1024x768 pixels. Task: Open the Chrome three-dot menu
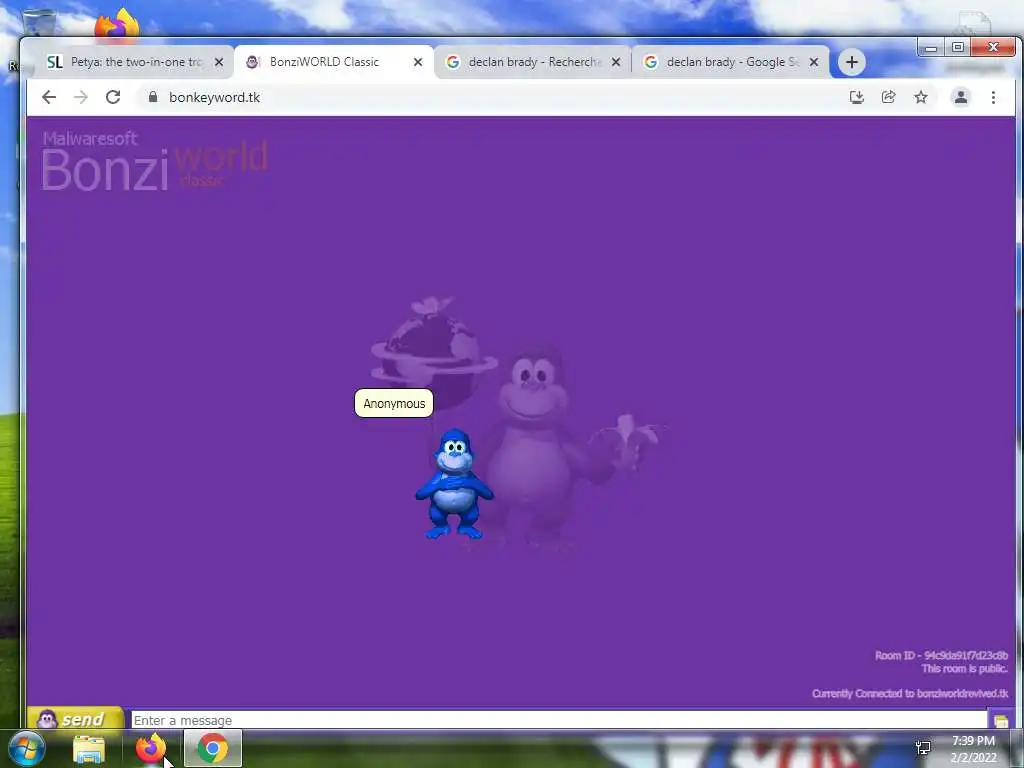pos(993,97)
